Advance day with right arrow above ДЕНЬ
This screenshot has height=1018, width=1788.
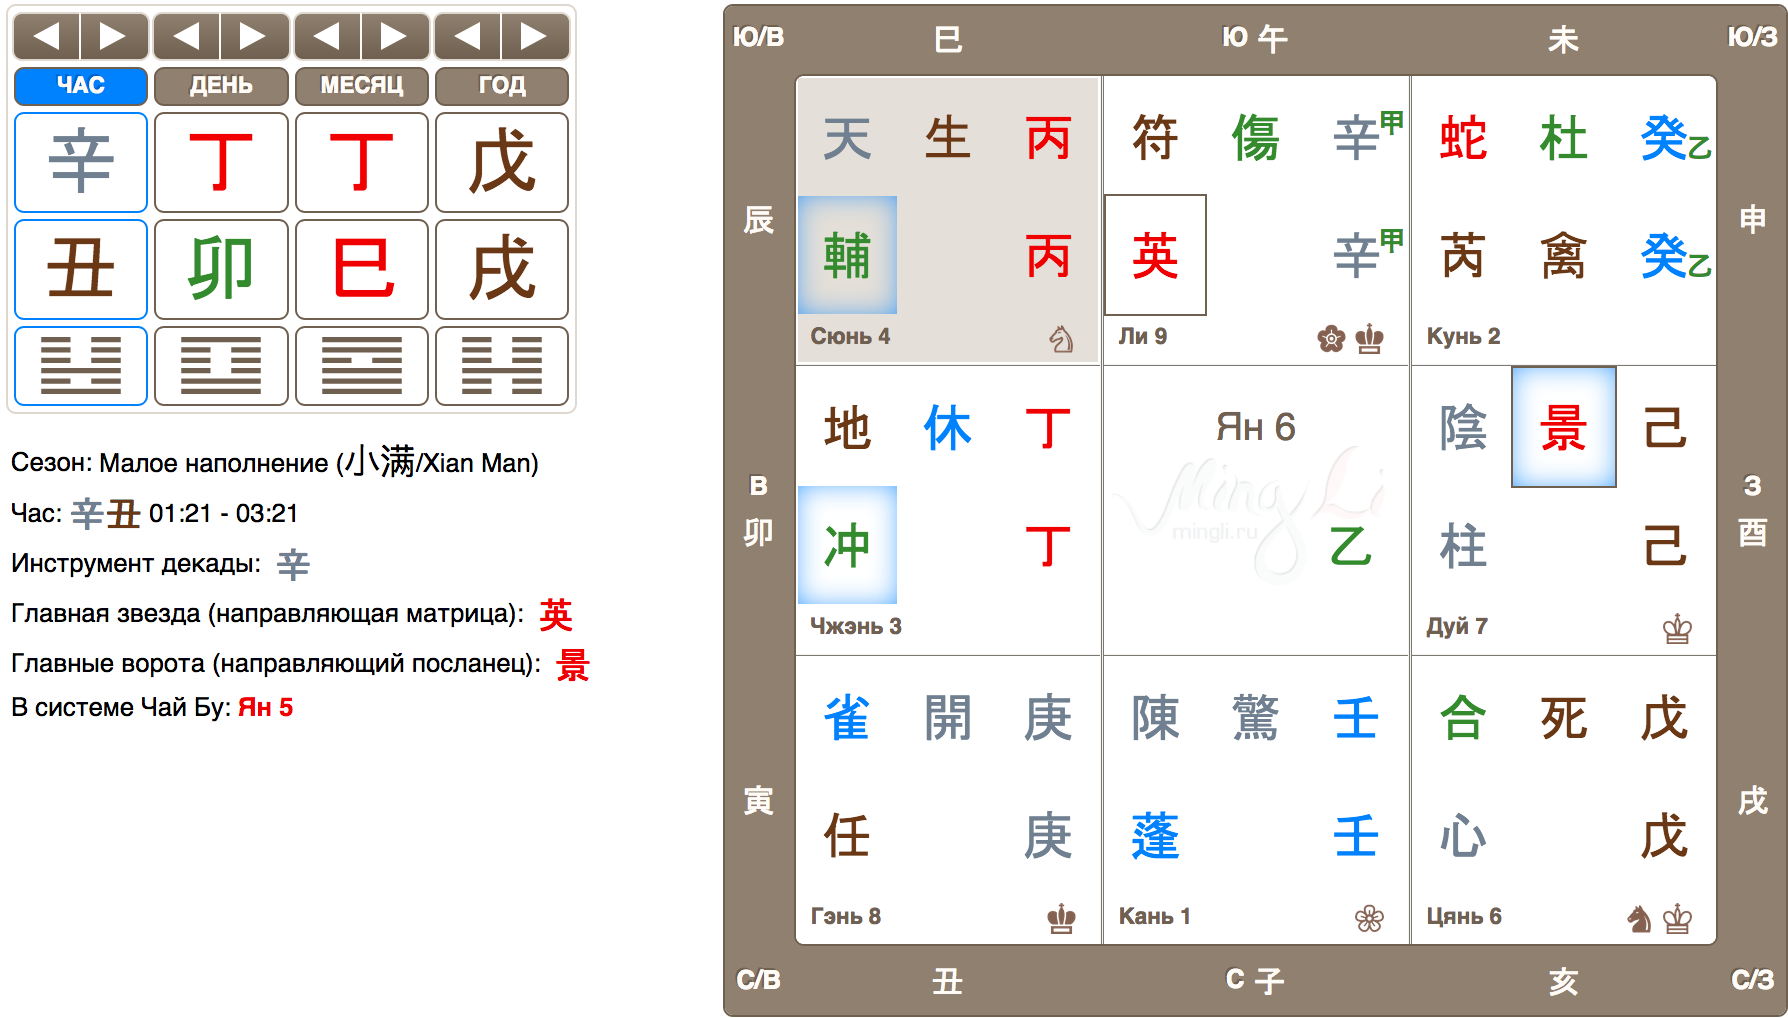(255, 37)
